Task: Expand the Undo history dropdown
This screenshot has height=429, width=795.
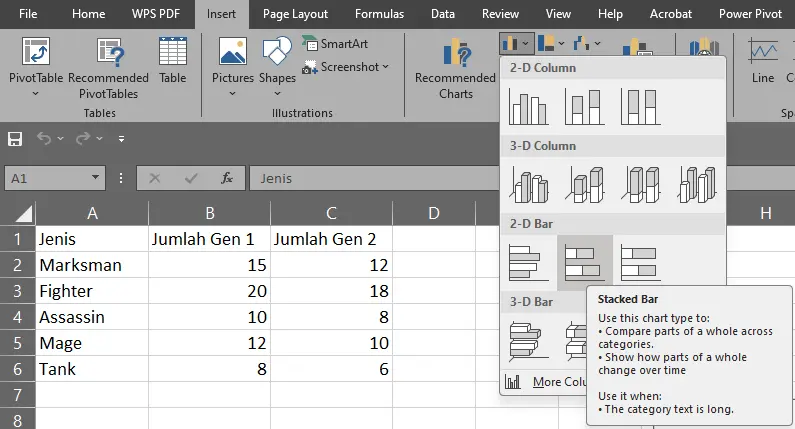Action: (x=60, y=138)
